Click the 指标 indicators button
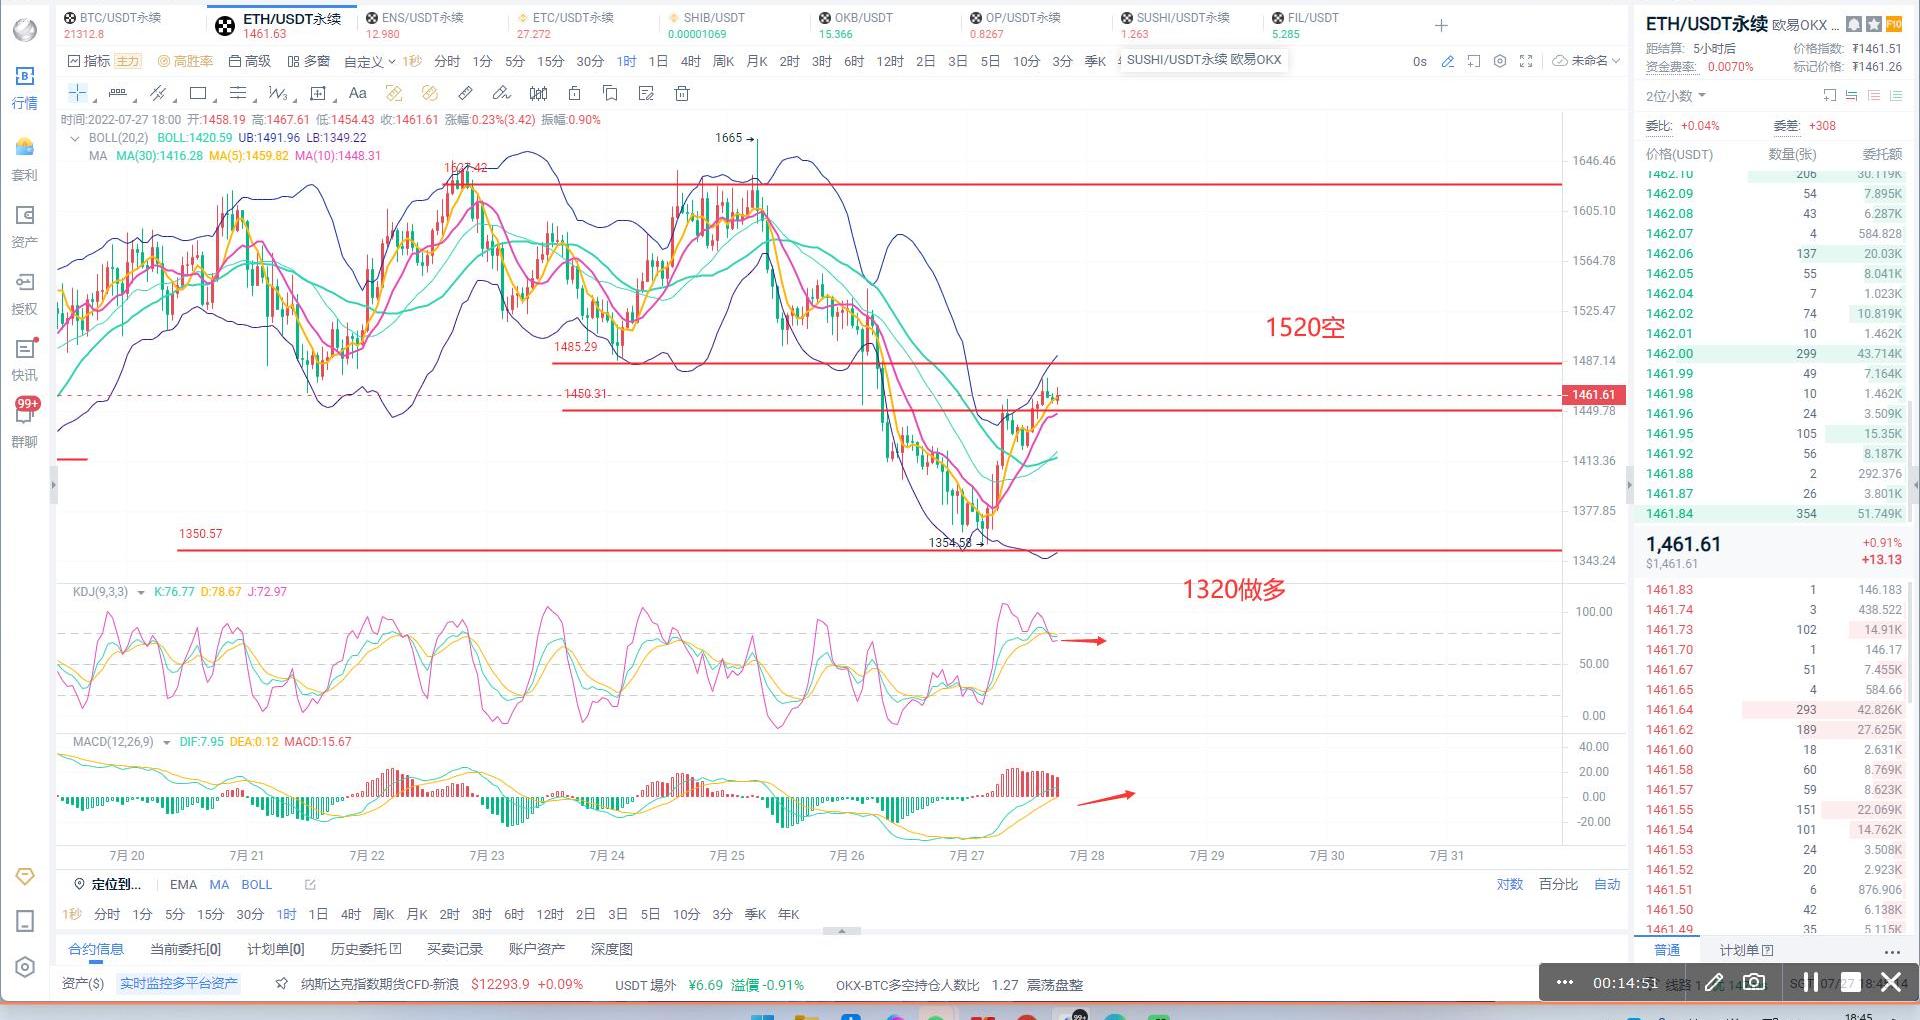The height and width of the screenshot is (1020, 1920). point(89,61)
